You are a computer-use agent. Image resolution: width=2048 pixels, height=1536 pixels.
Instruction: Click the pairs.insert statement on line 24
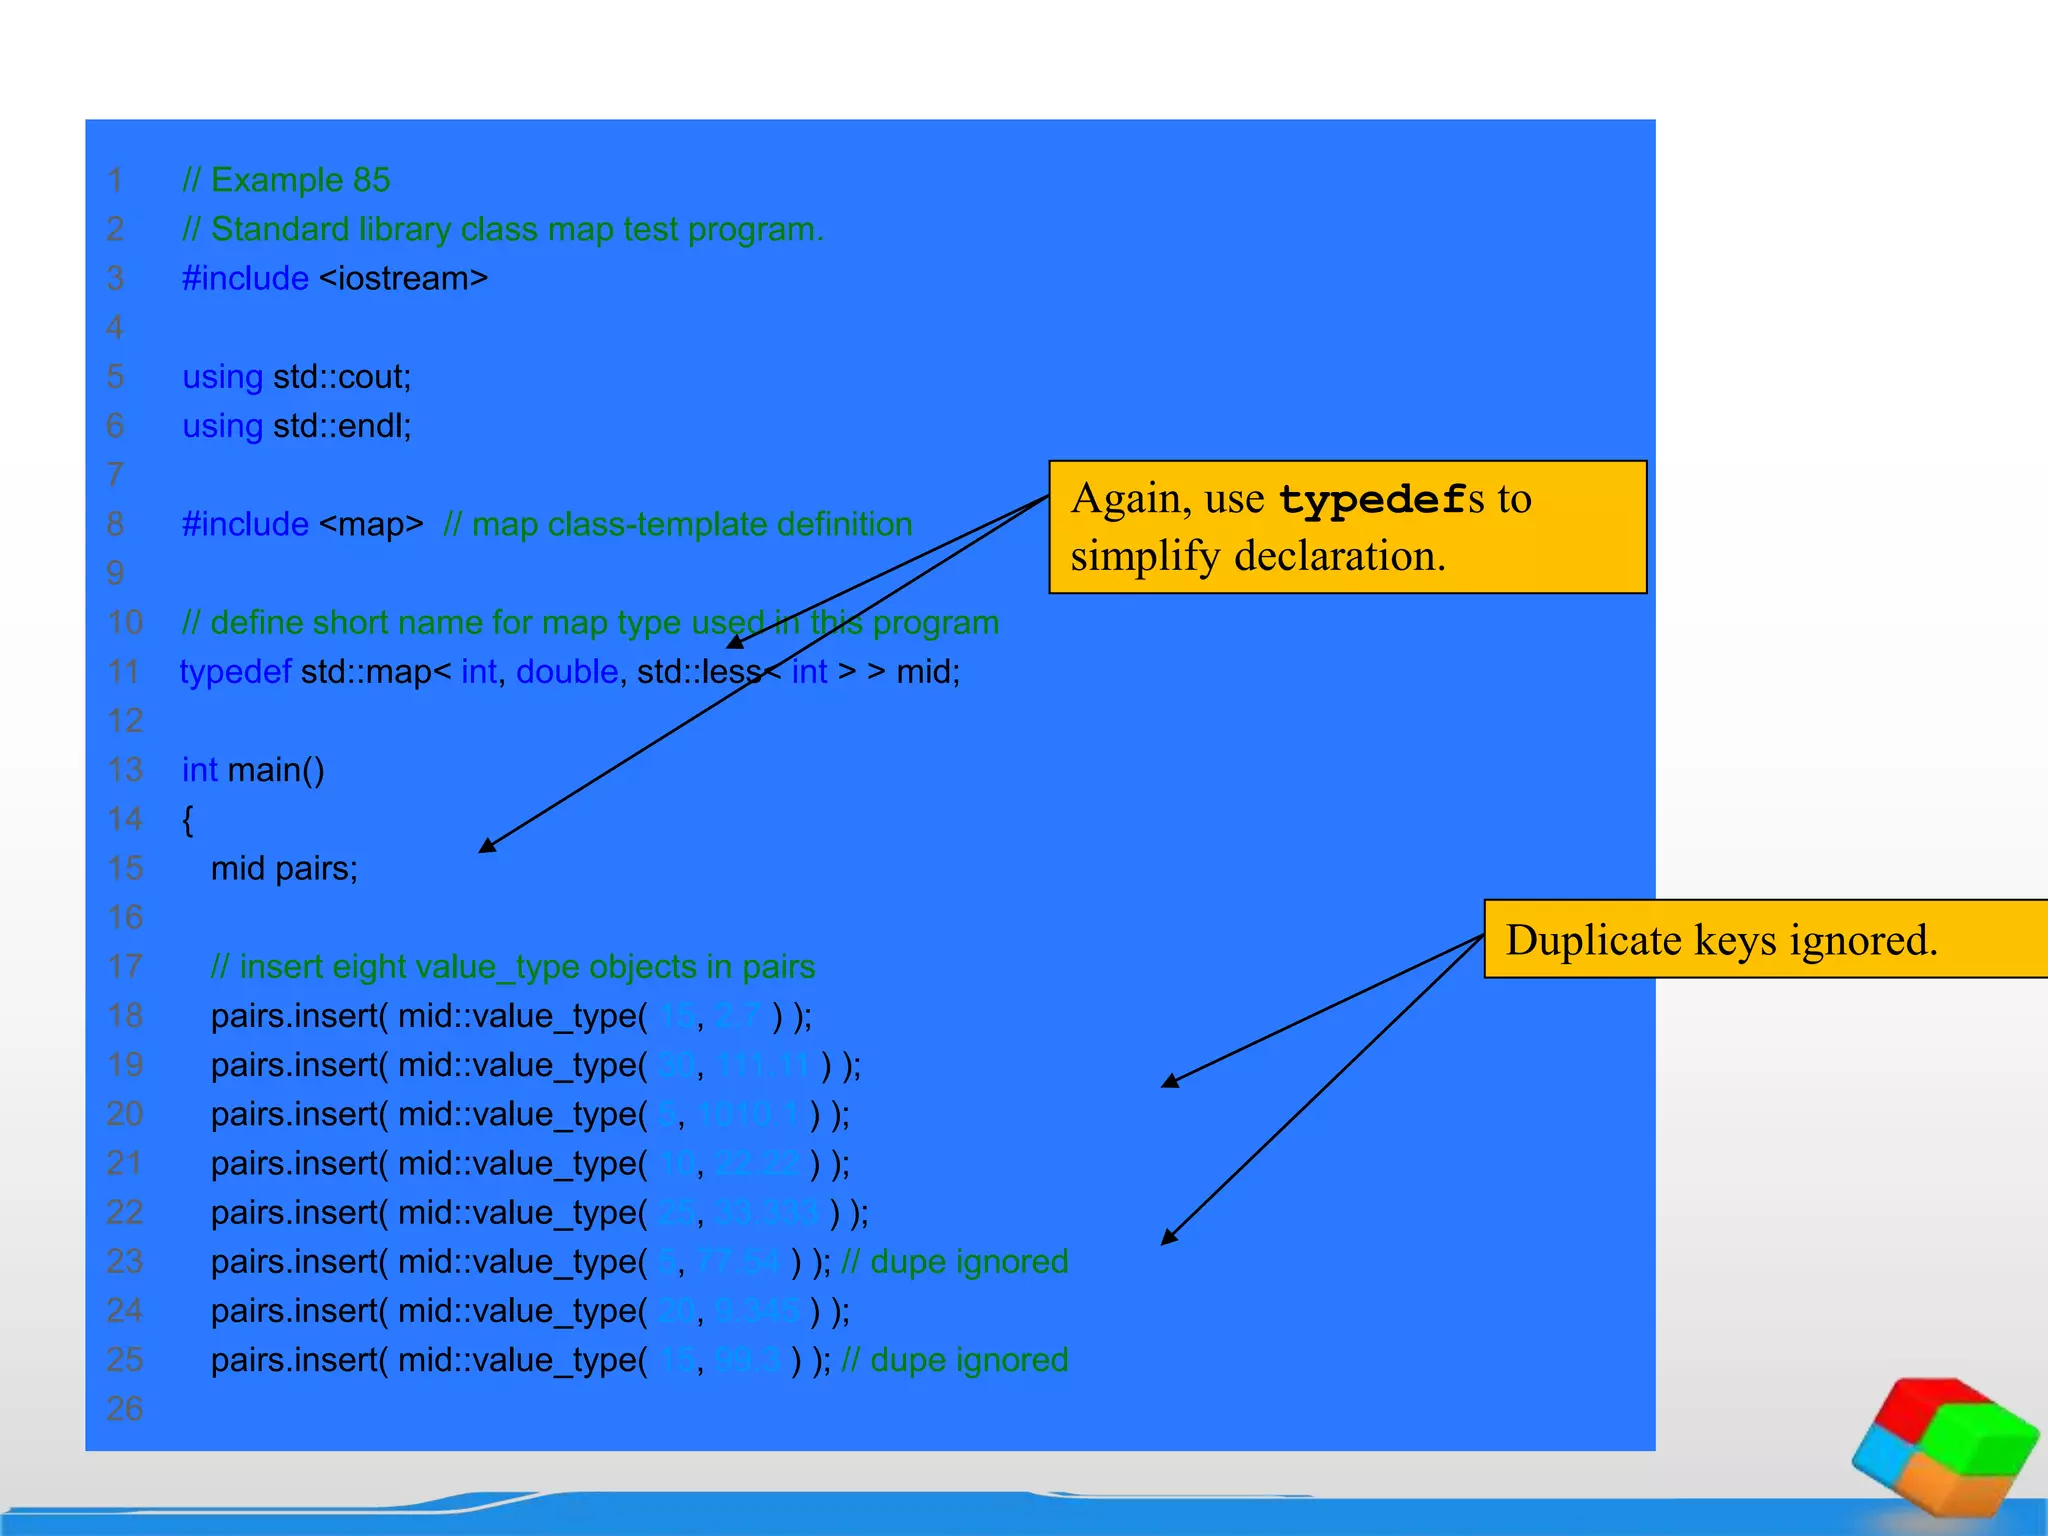[530, 1311]
